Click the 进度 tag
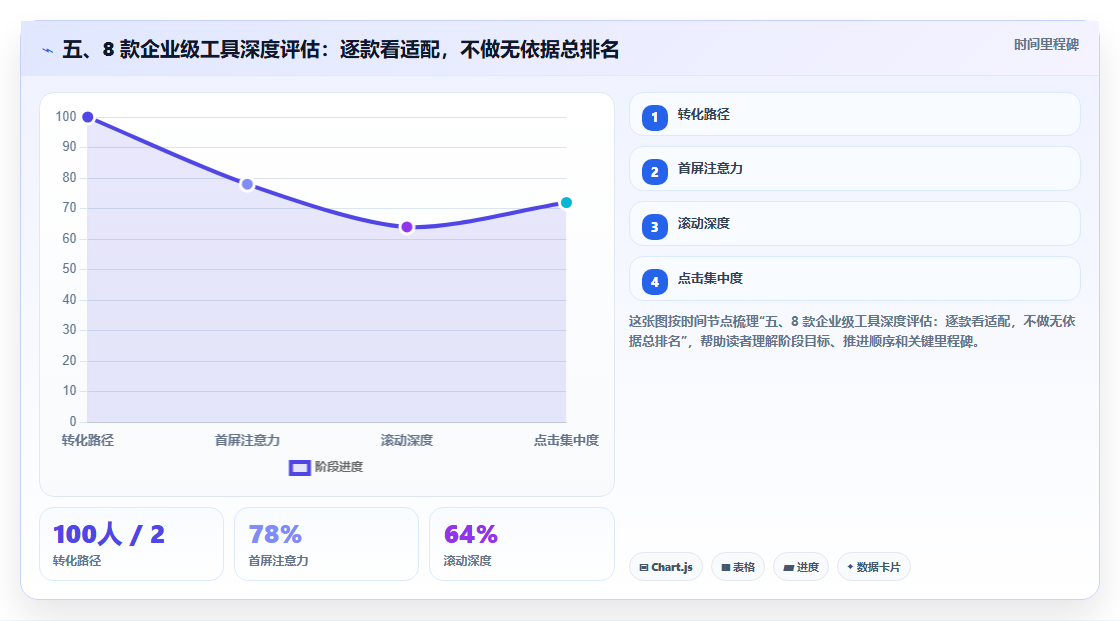The image size is (1120, 621). [801, 567]
